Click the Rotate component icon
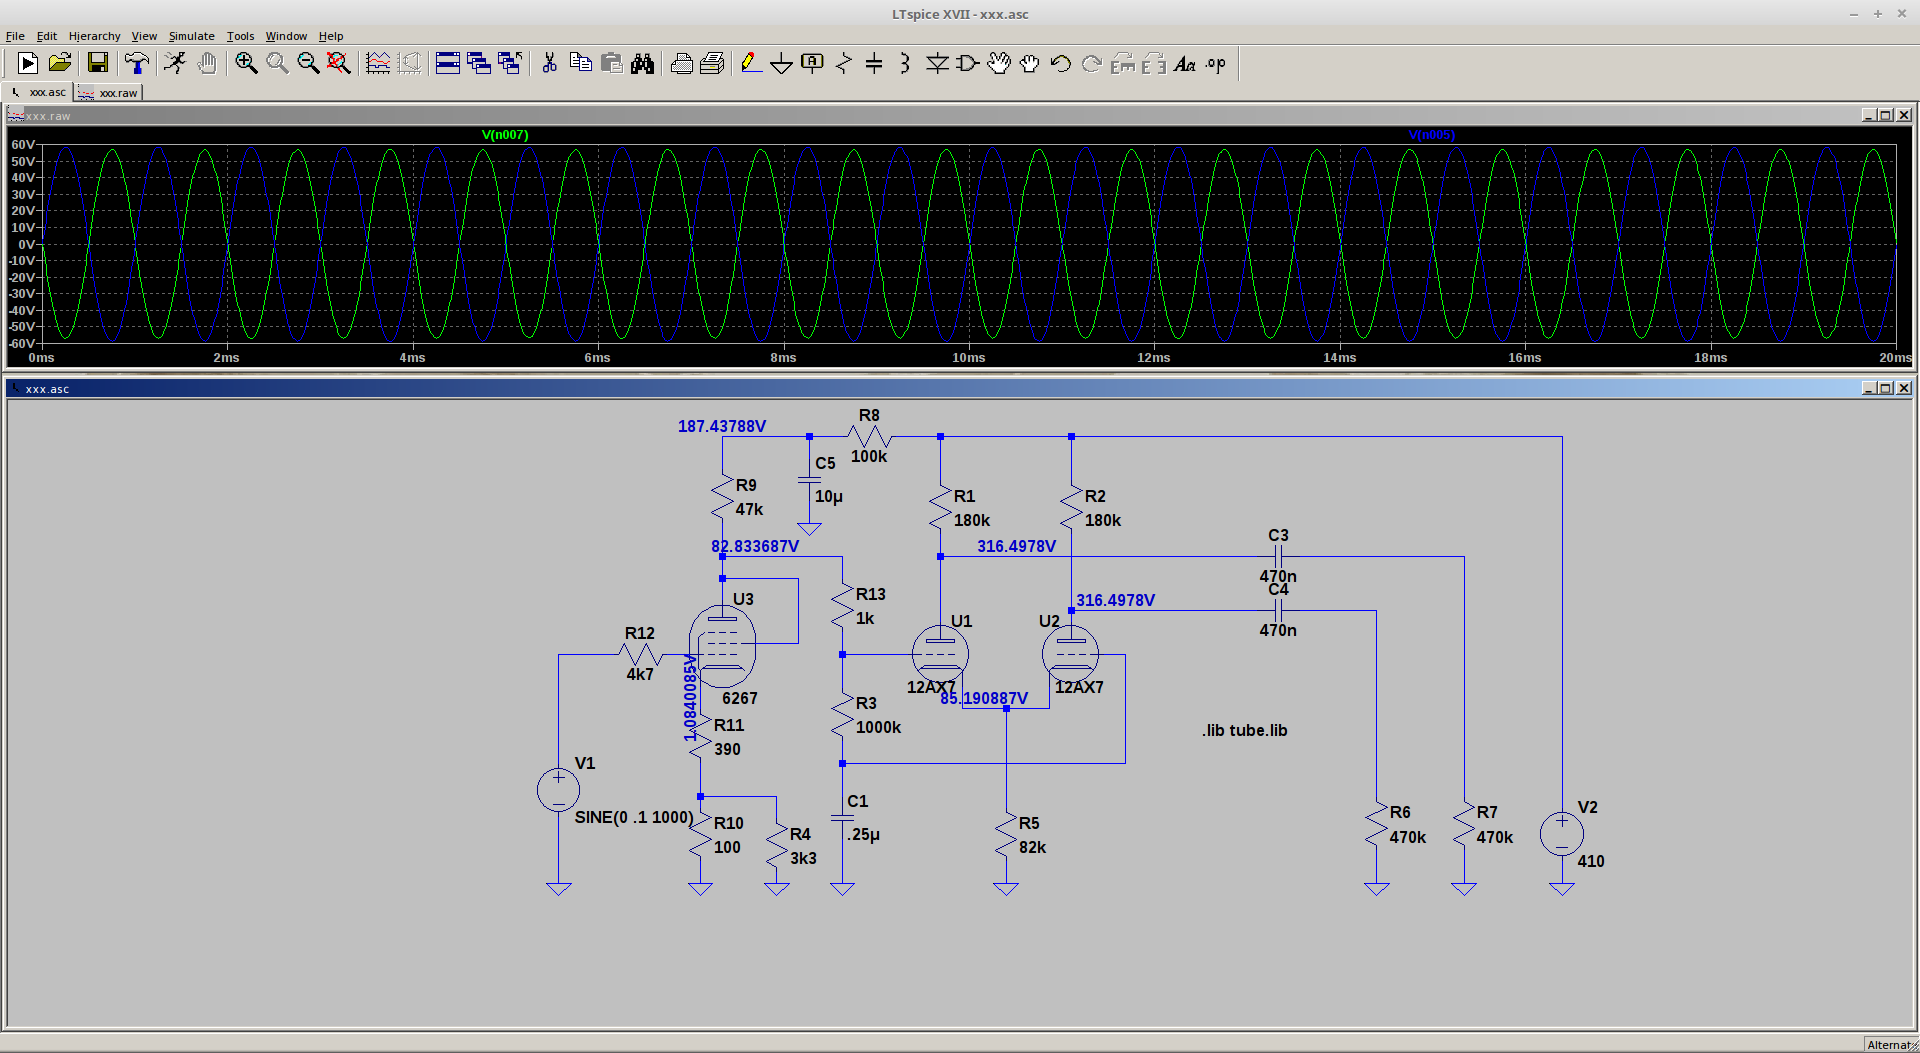Screen dimensions: 1920x1053 click(x=1123, y=63)
